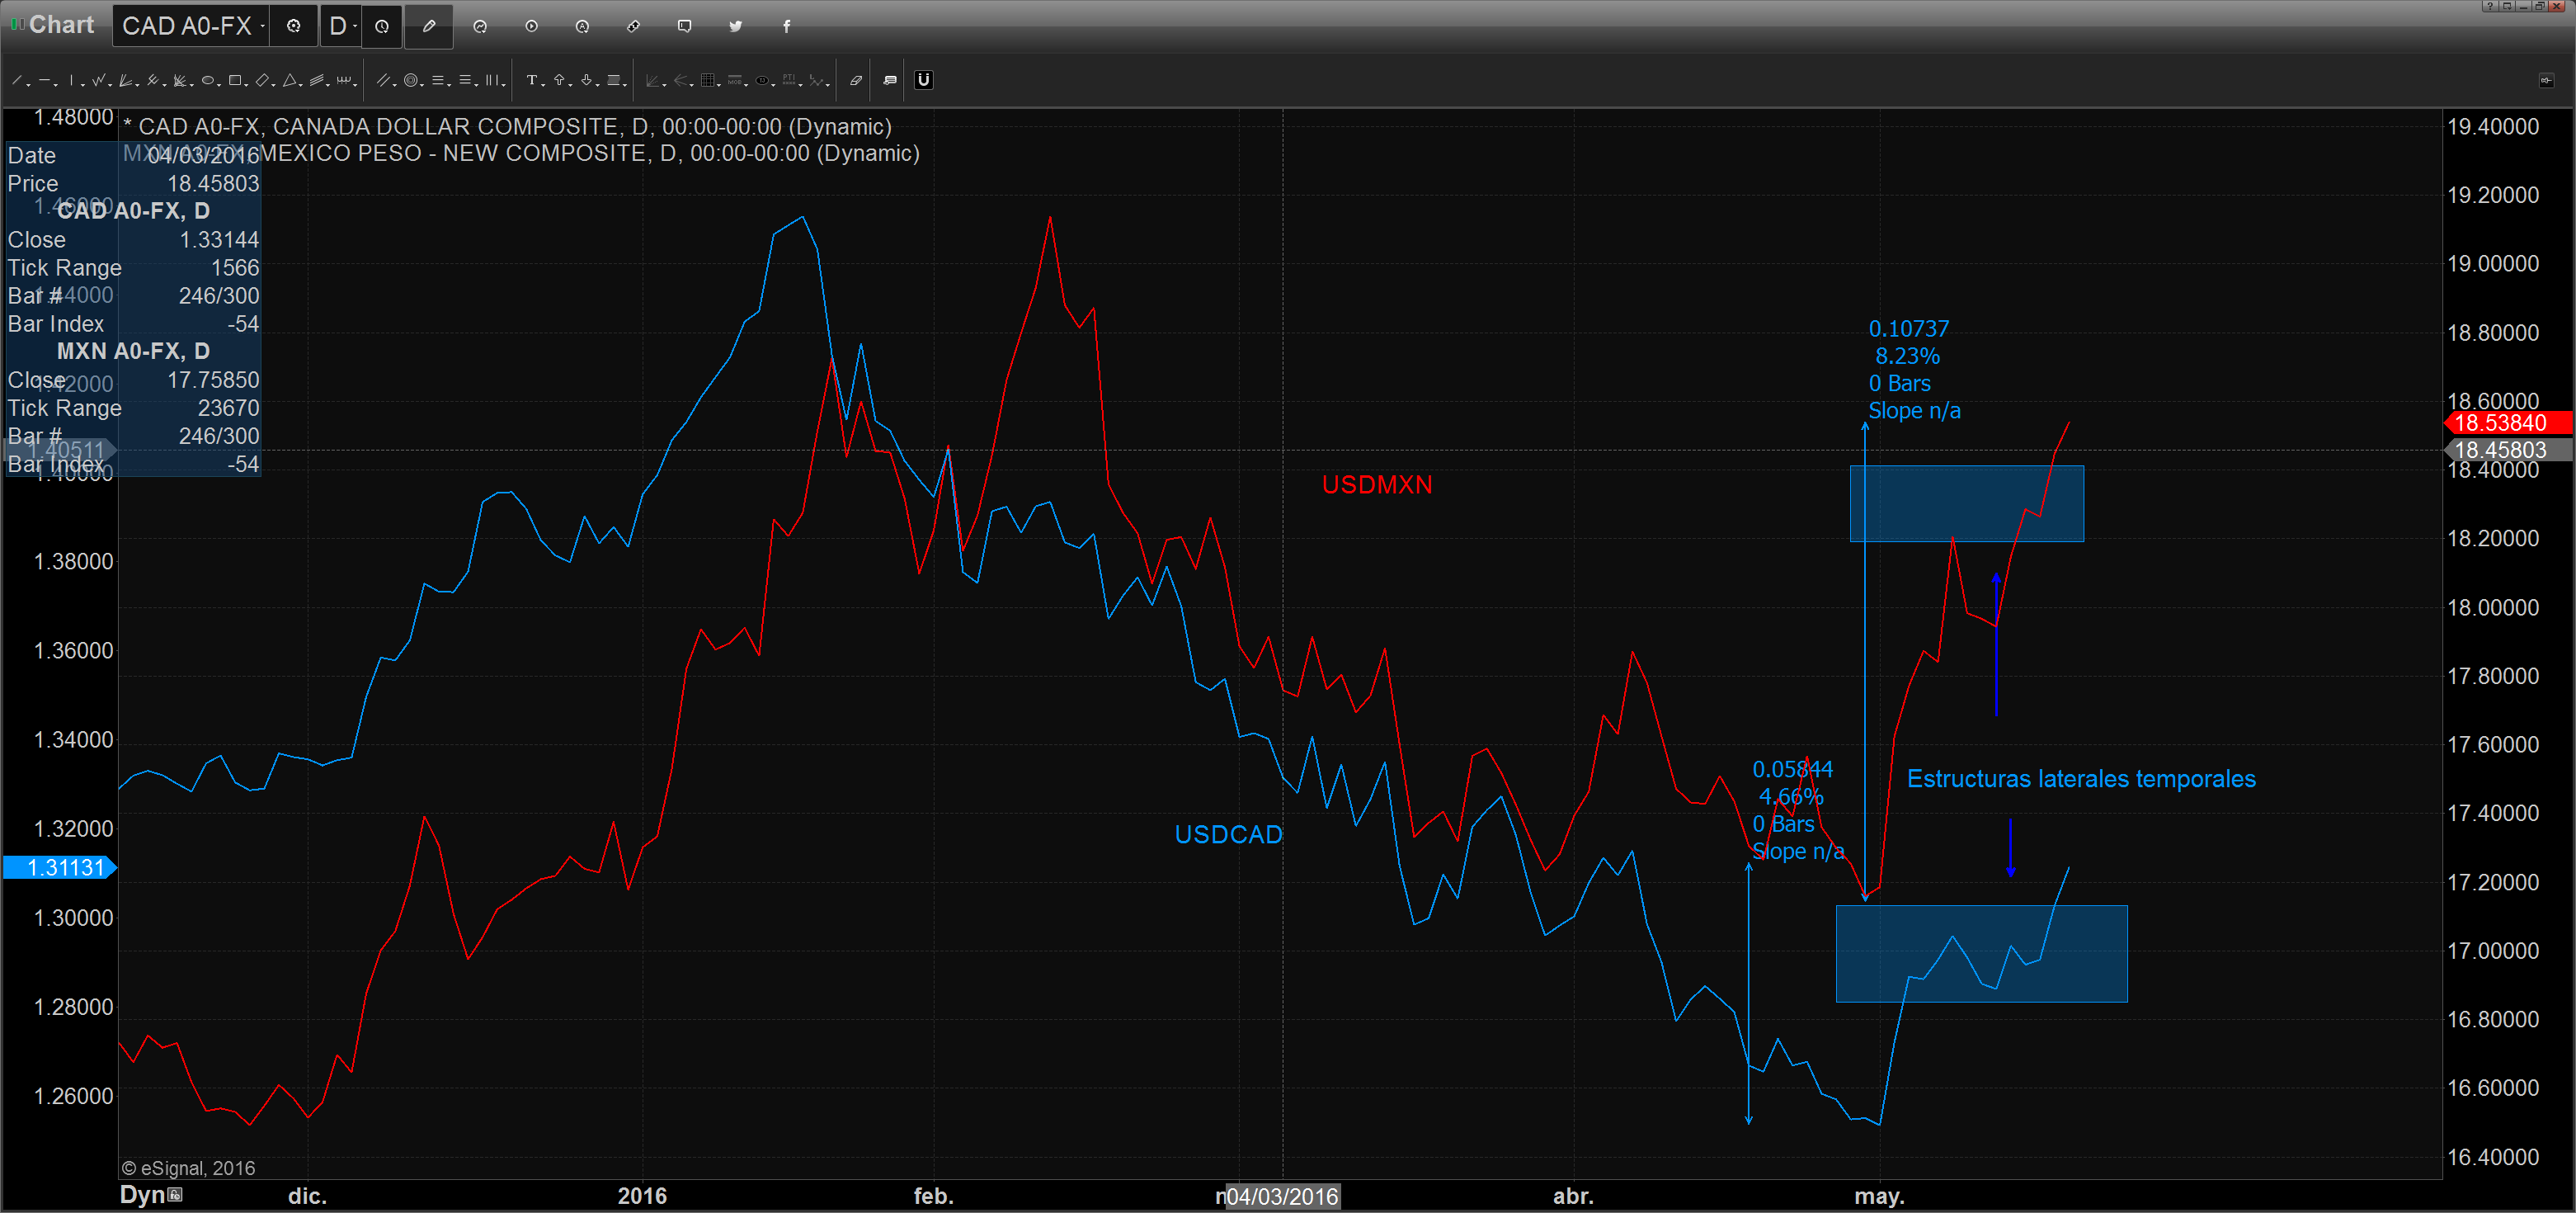Expand the dropdown arrow beside triangle tool
This screenshot has width=2576, height=1213.
tap(301, 85)
